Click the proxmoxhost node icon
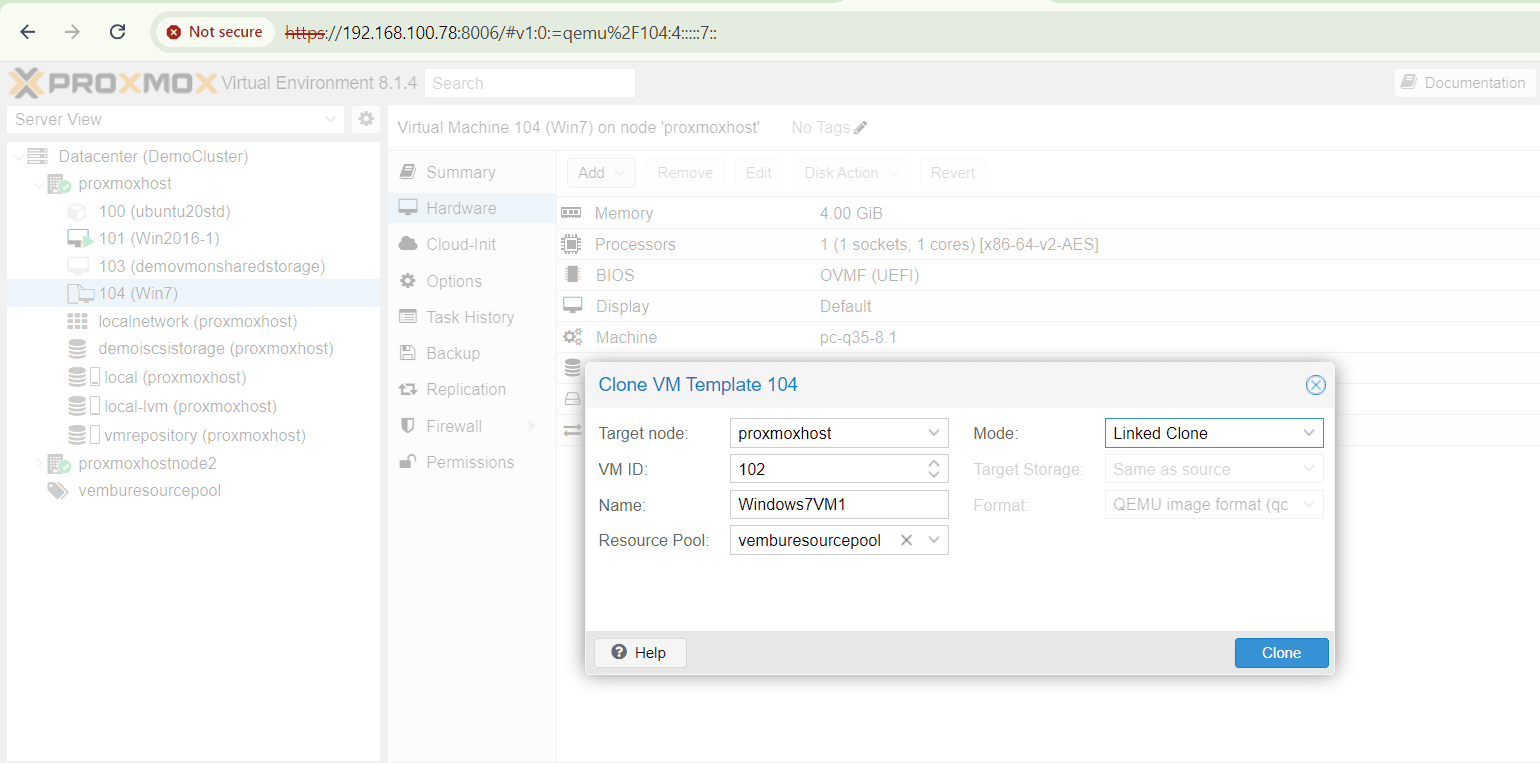Viewport: 1540px width, 763px height. point(58,184)
